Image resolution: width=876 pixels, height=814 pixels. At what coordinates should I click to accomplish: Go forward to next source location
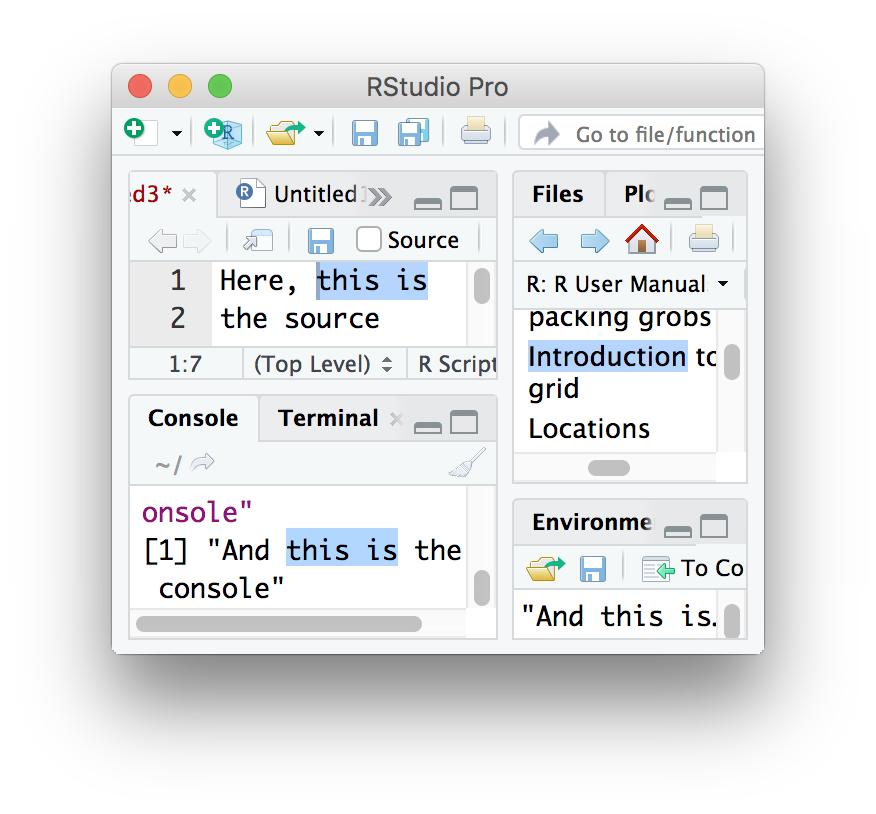point(198,241)
